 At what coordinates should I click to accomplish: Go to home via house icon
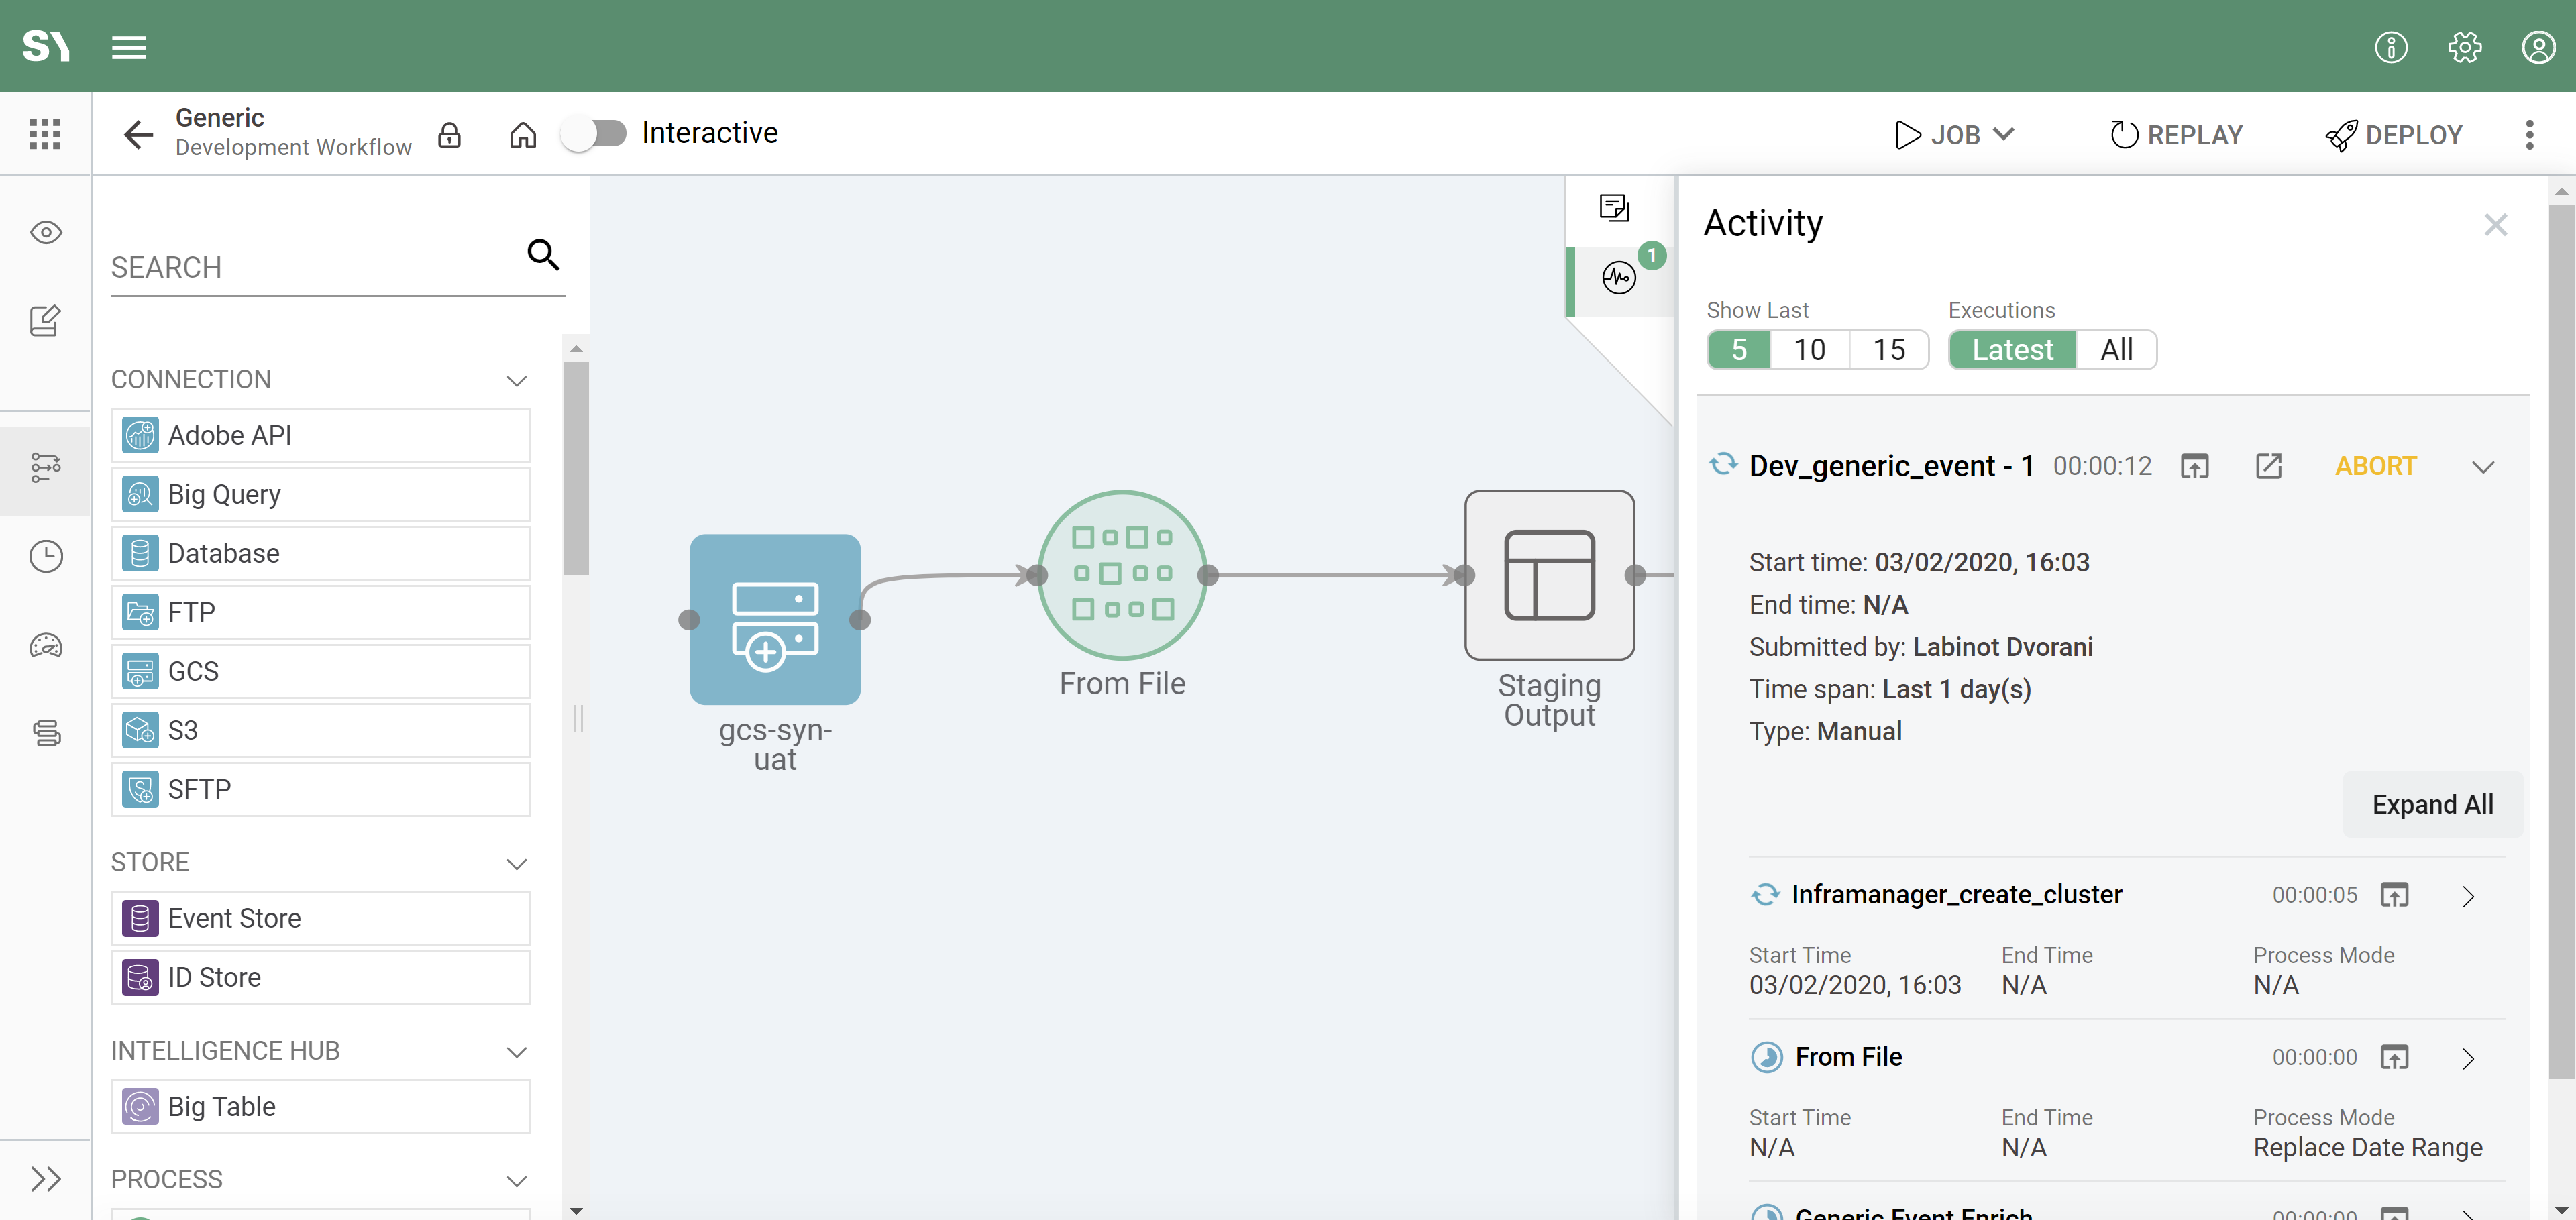click(523, 134)
